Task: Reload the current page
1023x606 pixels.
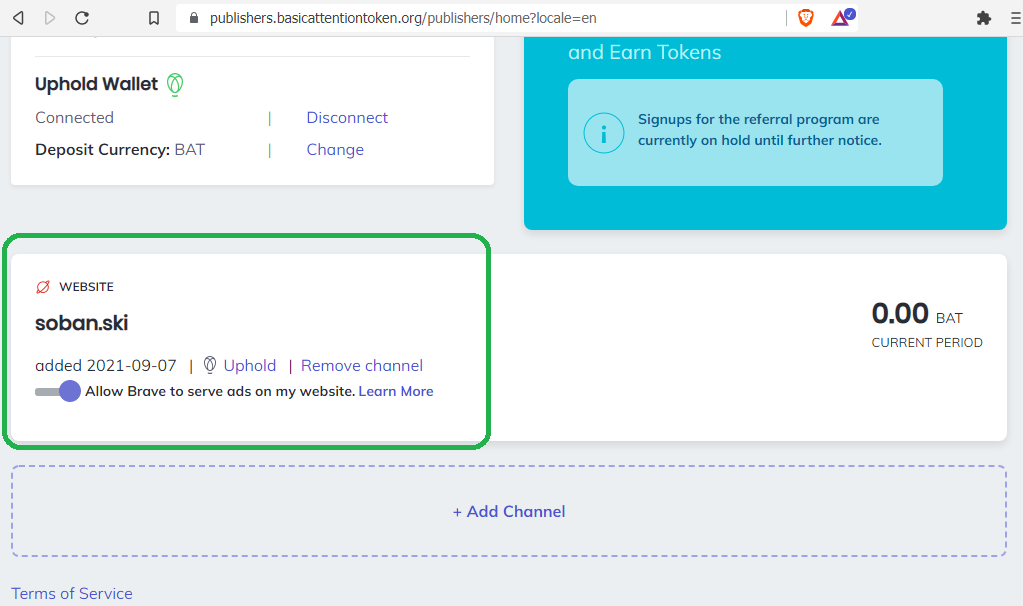Action: click(82, 18)
